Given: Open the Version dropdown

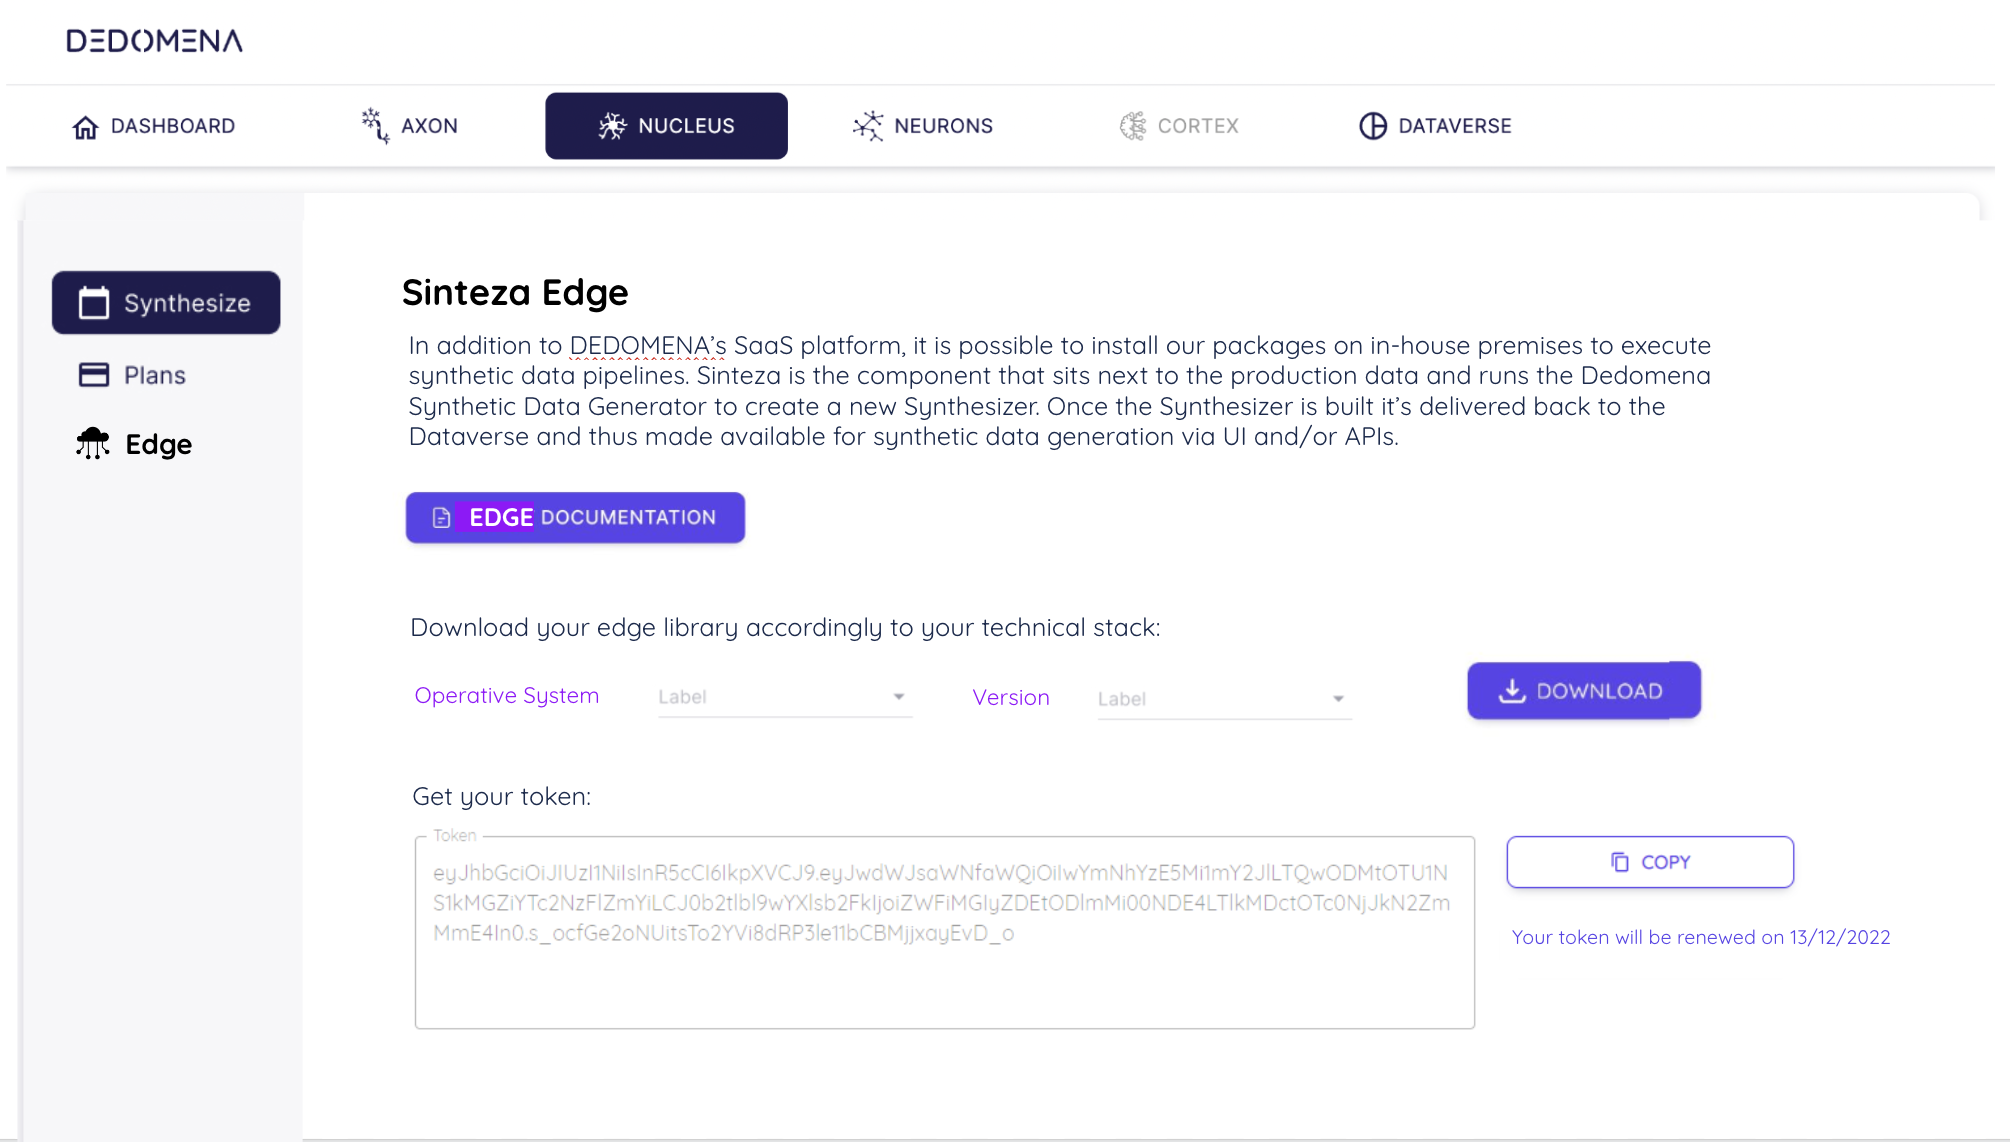Looking at the screenshot, I should tap(1223, 699).
